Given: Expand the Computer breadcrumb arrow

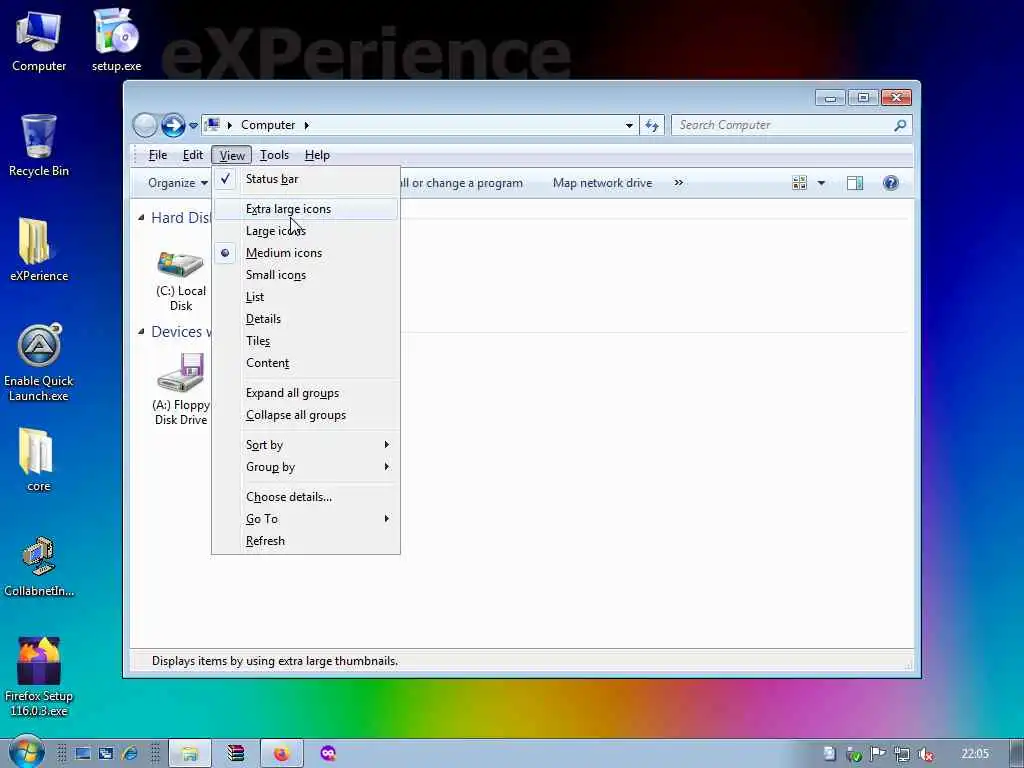Looking at the screenshot, I should [306, 125].
